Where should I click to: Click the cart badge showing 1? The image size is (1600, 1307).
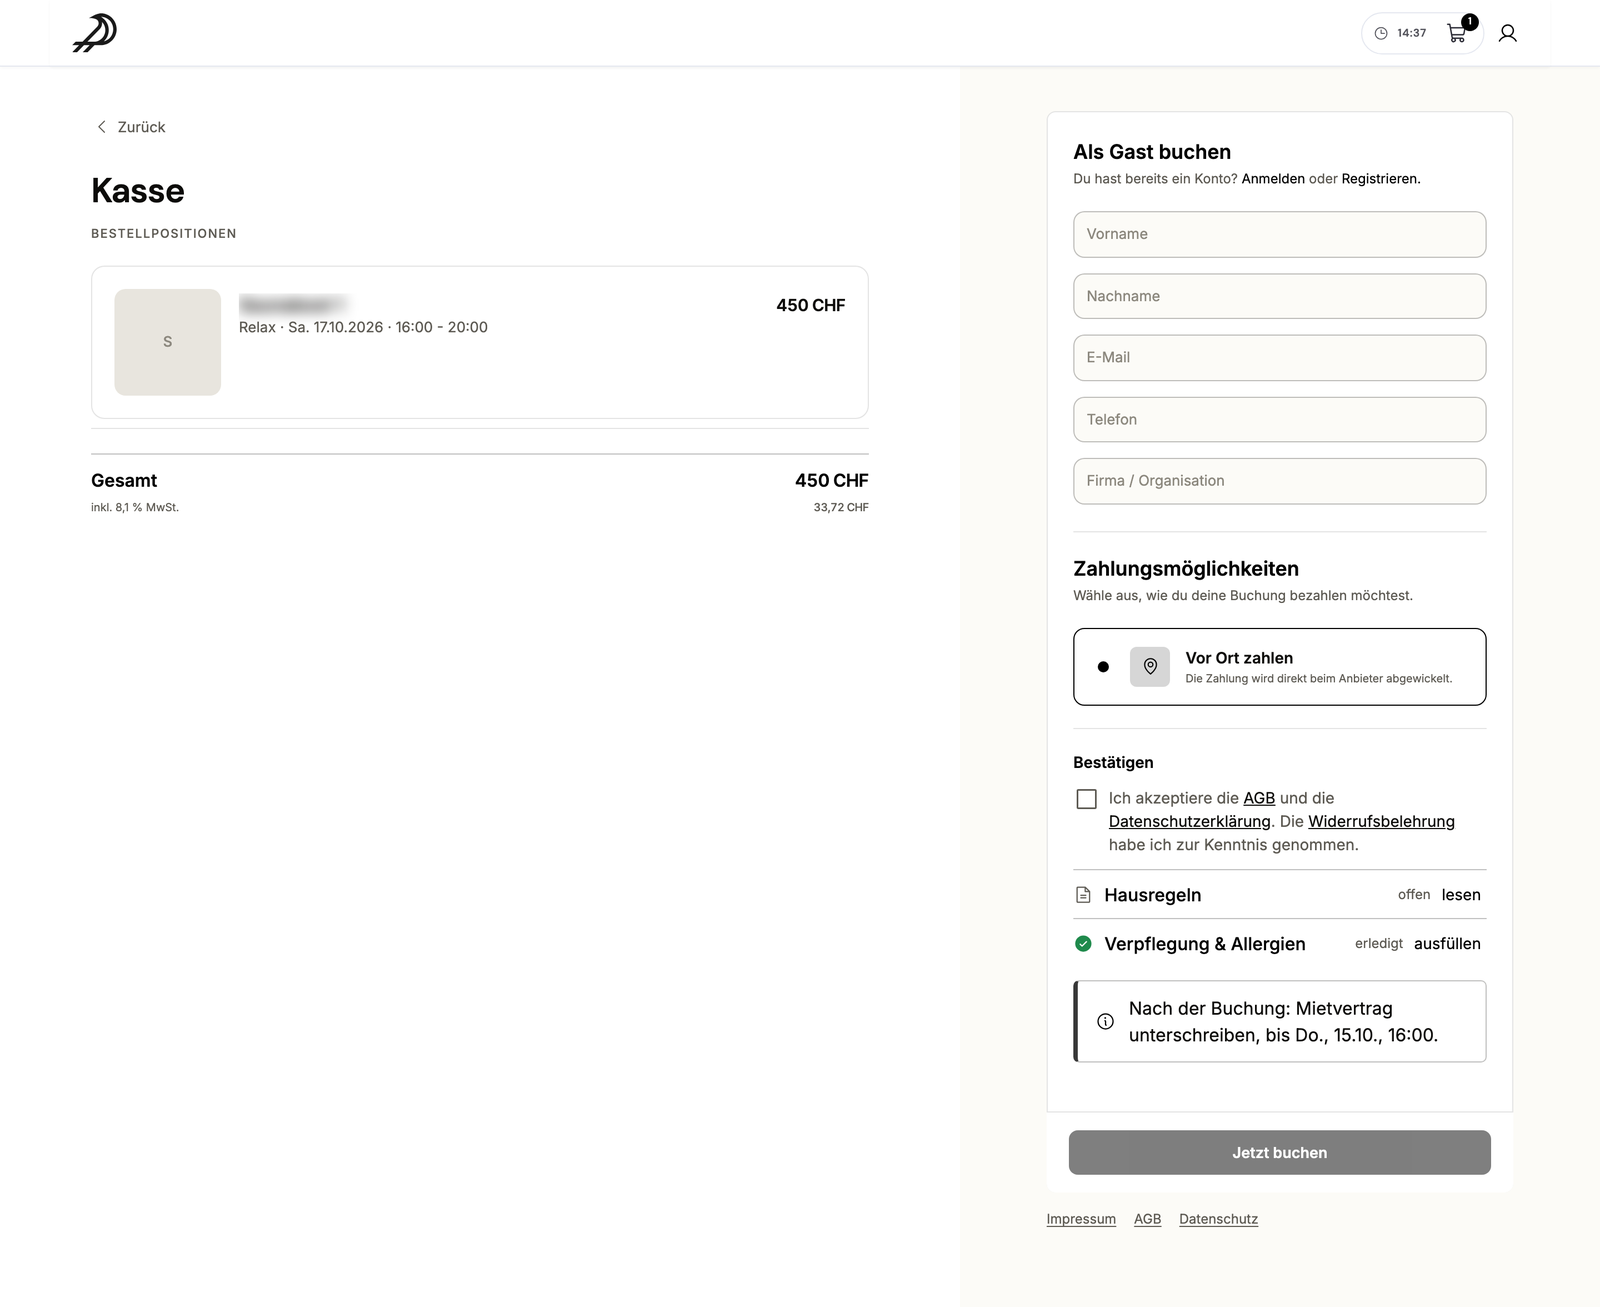tap(1469, 22)
